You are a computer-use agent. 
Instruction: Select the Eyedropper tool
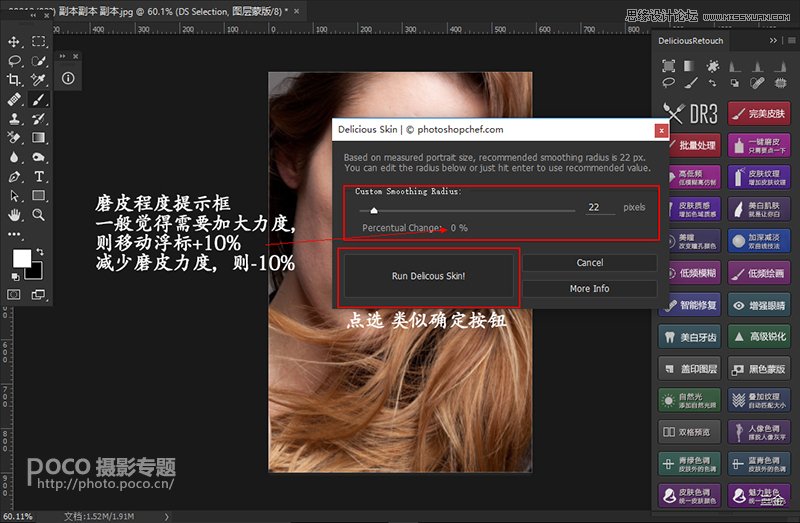point(38,80)
